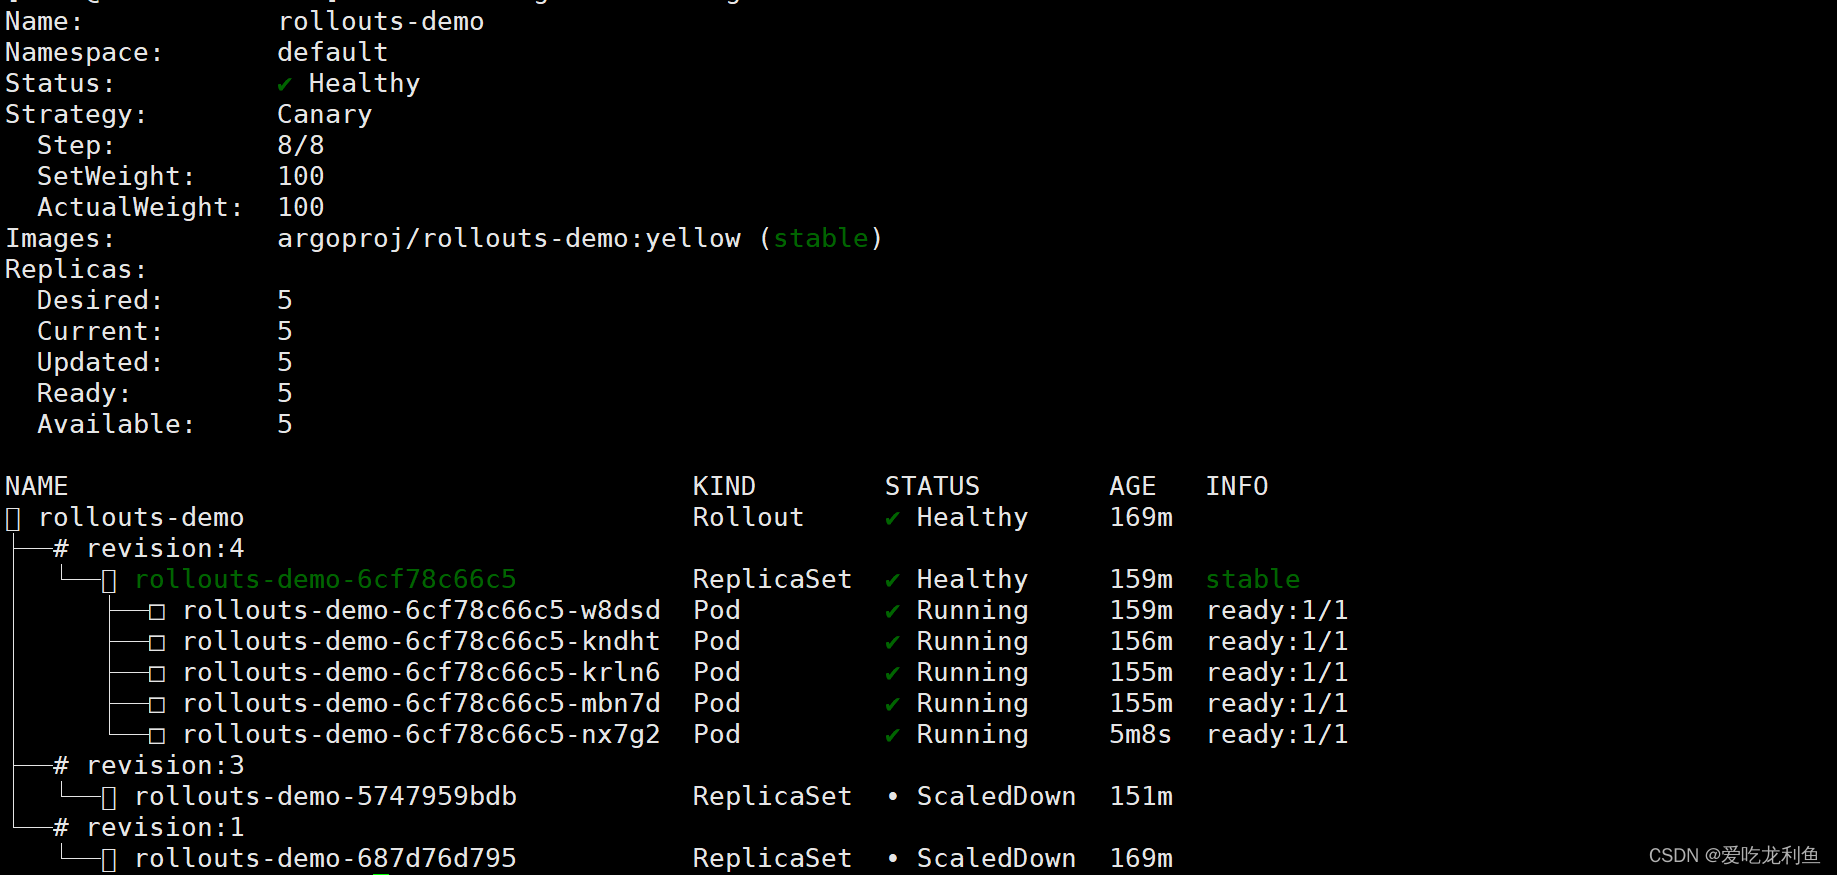Screen dimensions: 1837x875
Task: Click the green 'stable' info in the ReplicaSet row
Action: tap(1253, 579)
